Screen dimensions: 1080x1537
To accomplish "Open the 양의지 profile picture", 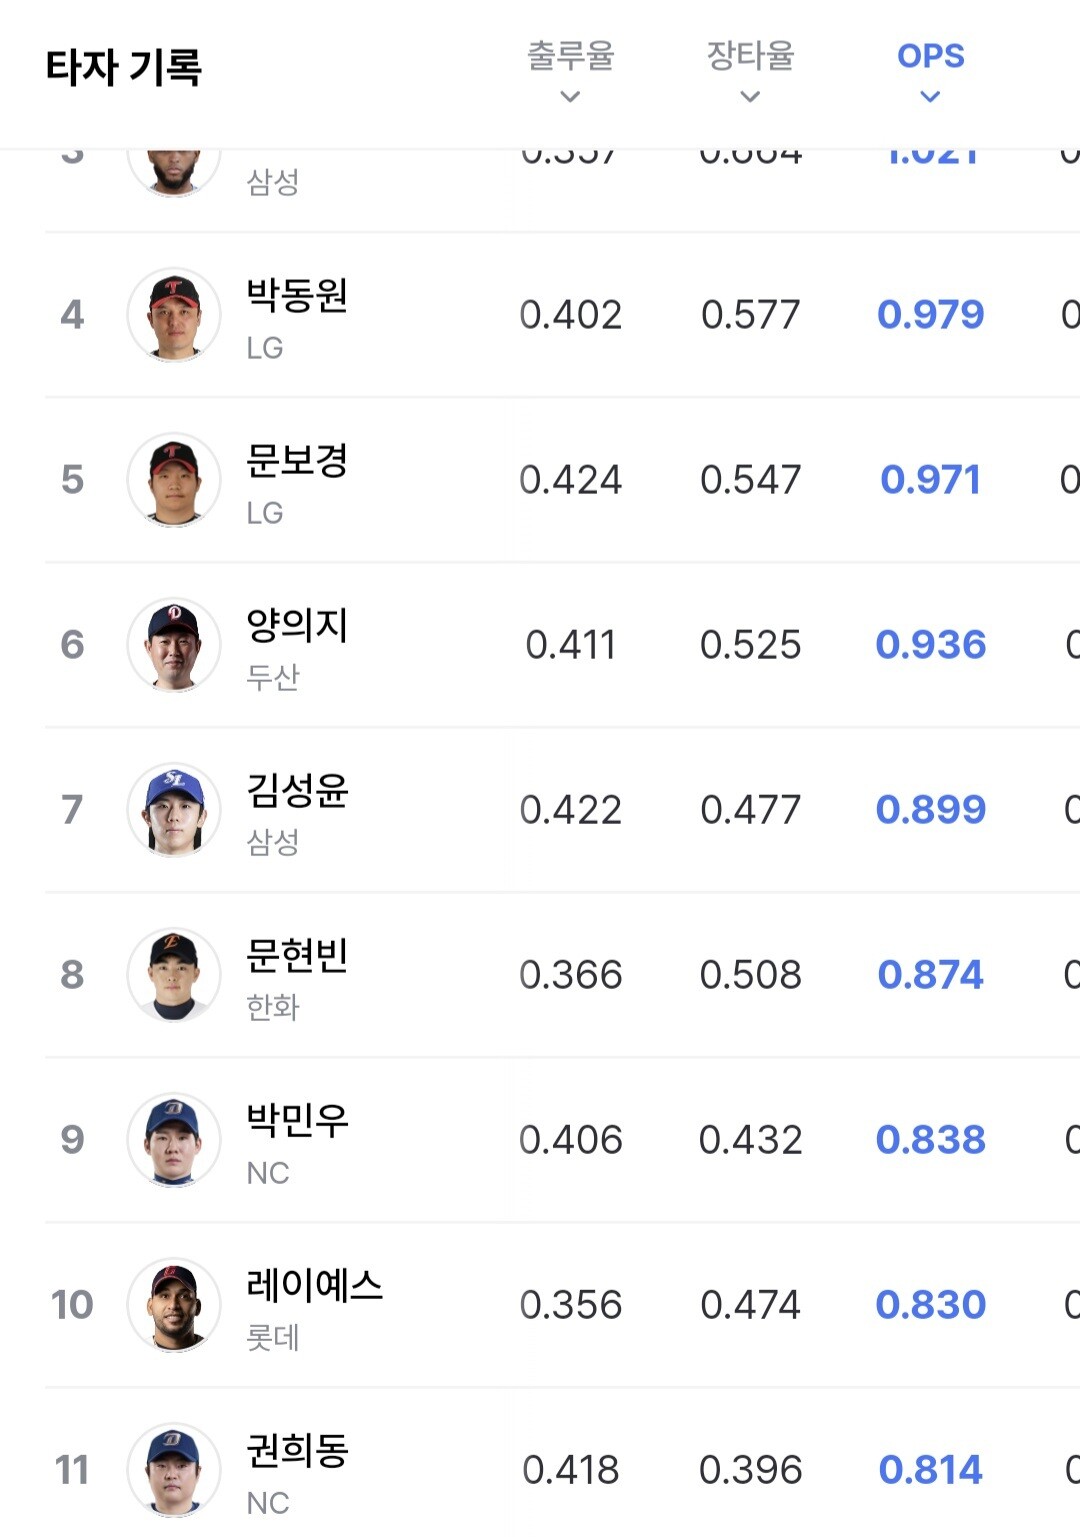I will tap(174, 645).
